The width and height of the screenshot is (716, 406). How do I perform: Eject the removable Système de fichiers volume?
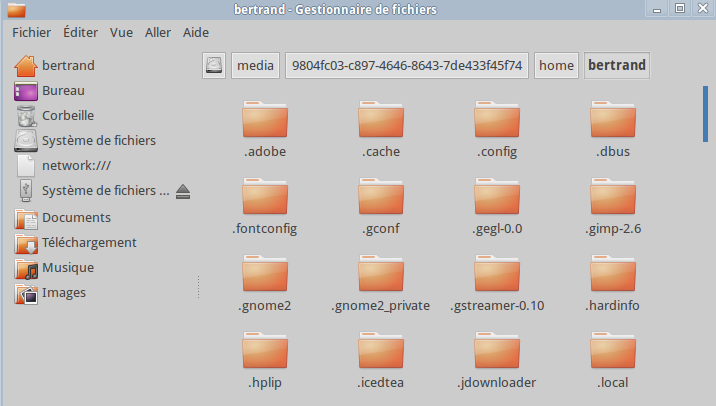pos(182,191)
